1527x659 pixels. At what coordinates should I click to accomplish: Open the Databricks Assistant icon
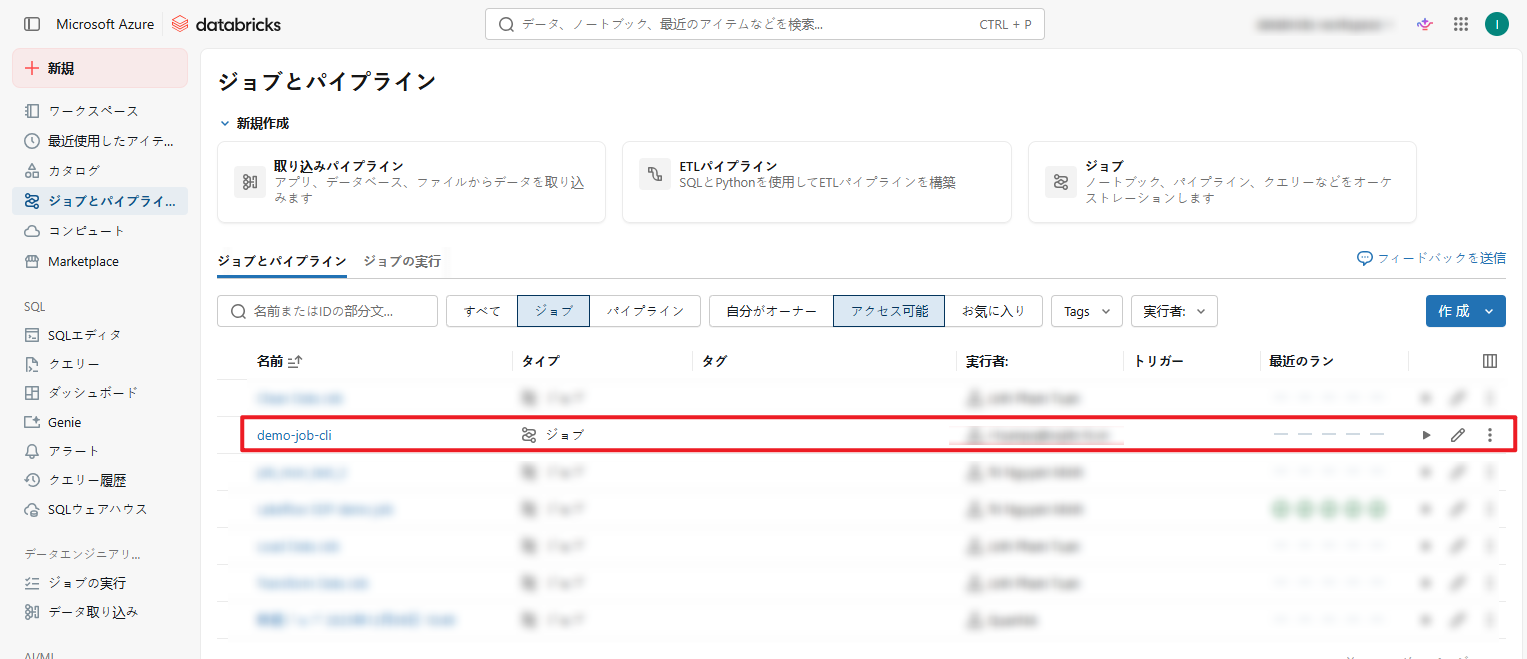point(1425,24)
